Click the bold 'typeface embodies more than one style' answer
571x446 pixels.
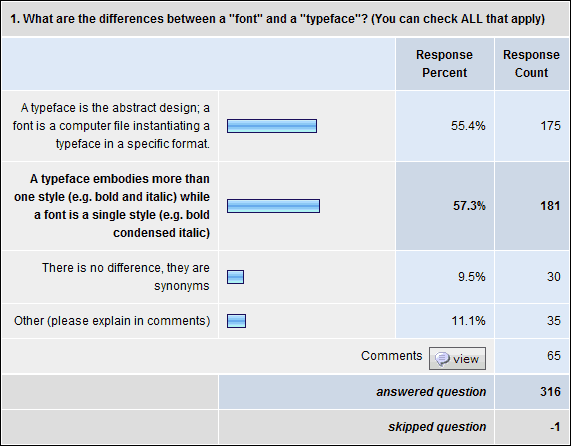click(x=112, y=206)
